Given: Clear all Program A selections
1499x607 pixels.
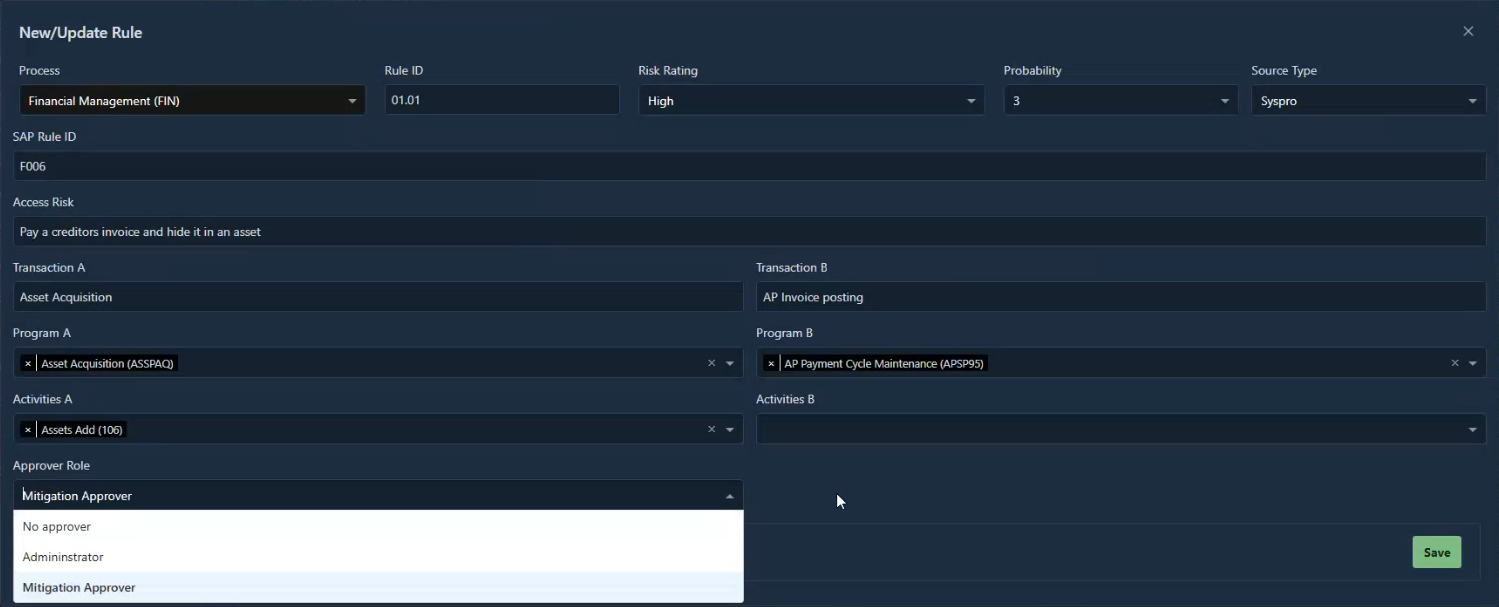Looking at the screenshot, I should tap(712, 363).
